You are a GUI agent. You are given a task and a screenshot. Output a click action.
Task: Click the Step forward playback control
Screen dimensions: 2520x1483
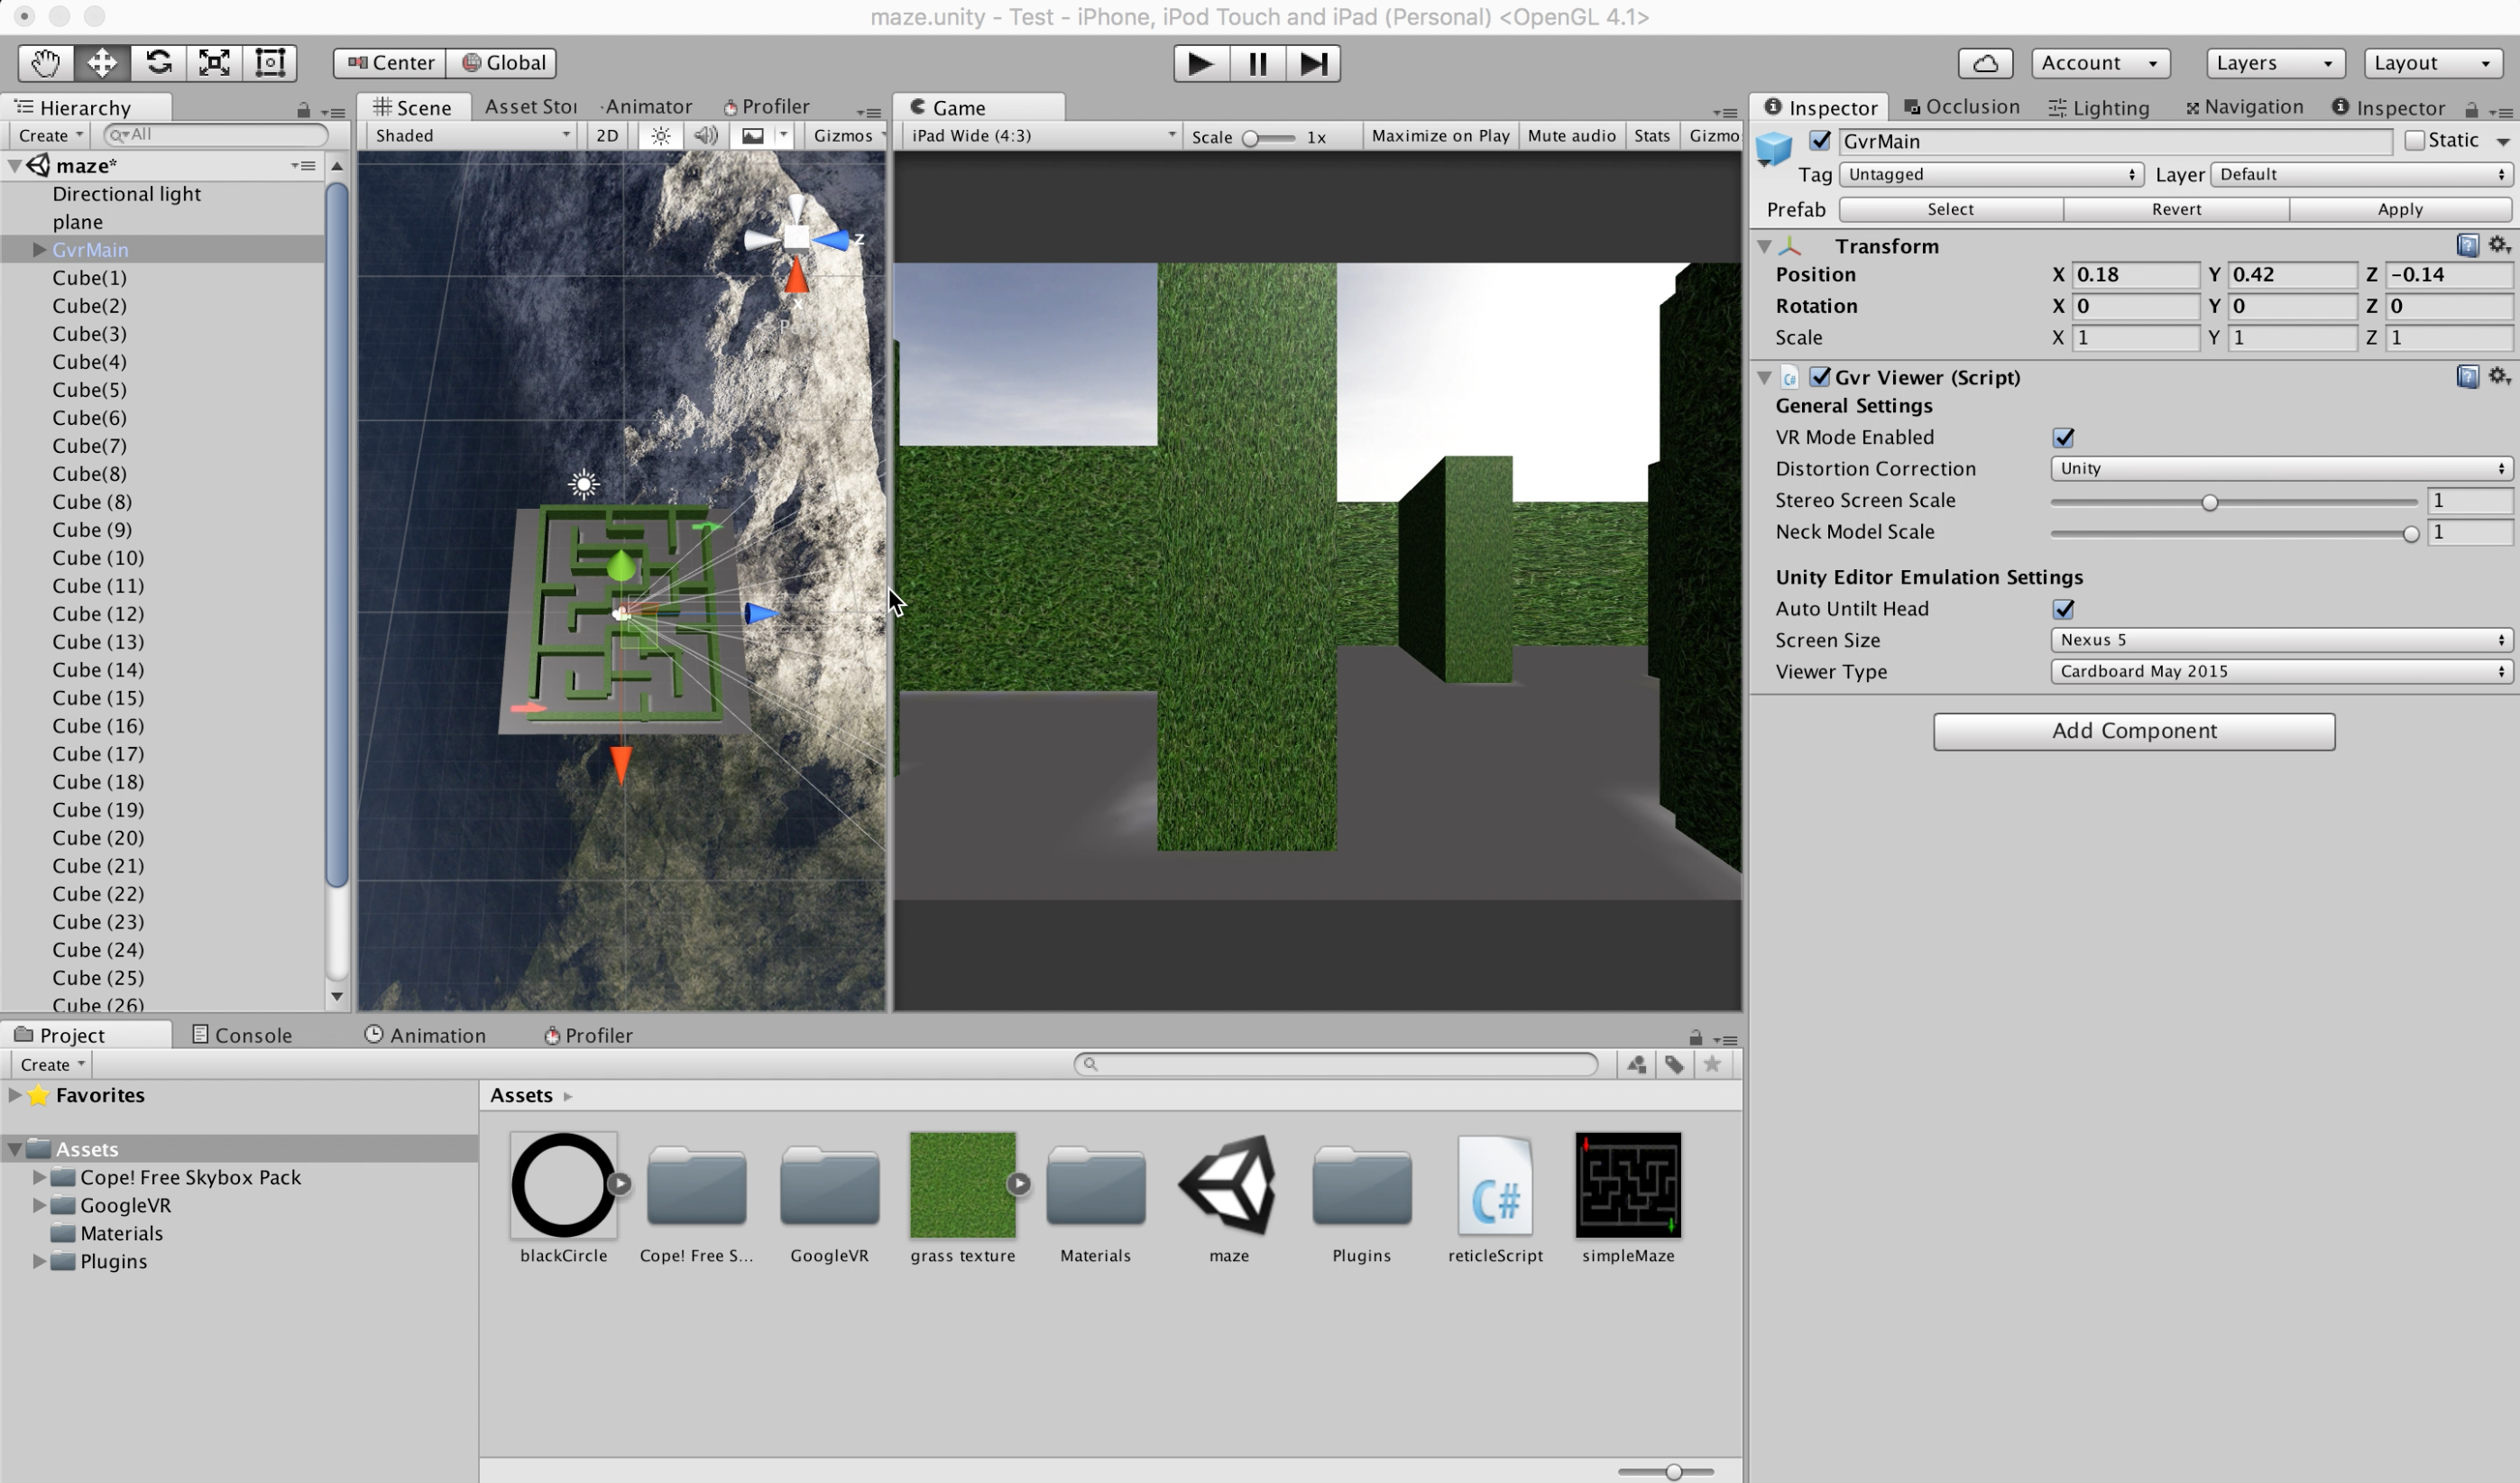click(x=1315, y=61)
